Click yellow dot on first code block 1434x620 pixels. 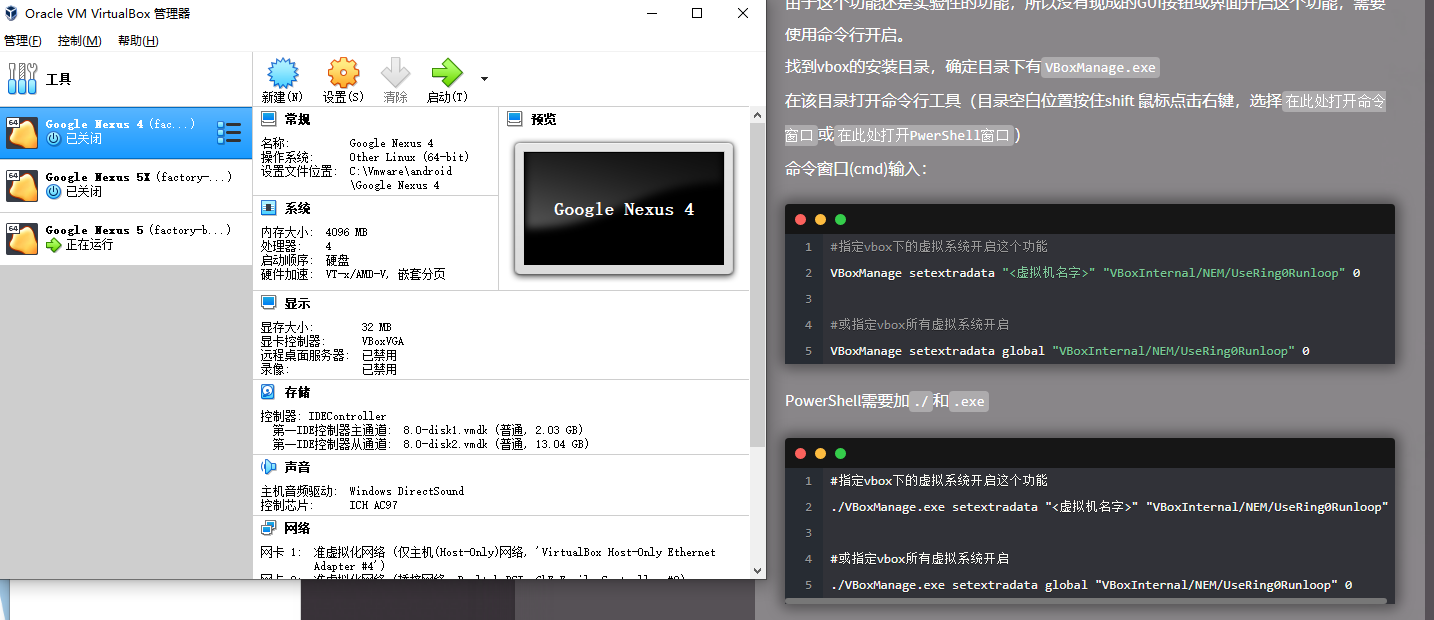click(820, 219)
